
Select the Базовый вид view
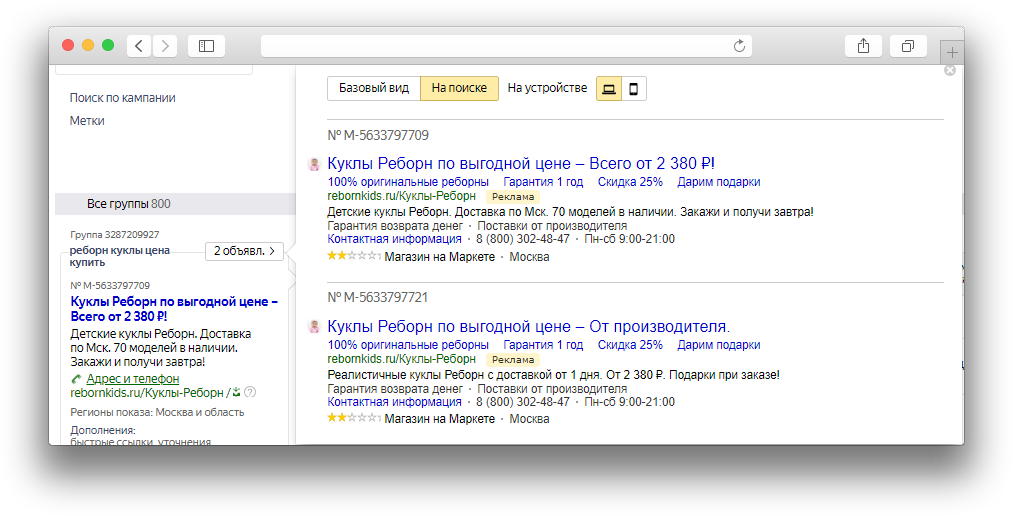click(x=374, y=88)
